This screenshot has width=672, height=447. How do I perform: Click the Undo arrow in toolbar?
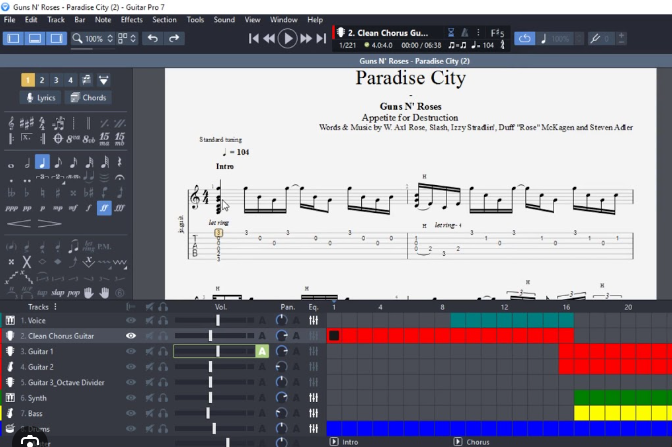[x=153, y=38]
